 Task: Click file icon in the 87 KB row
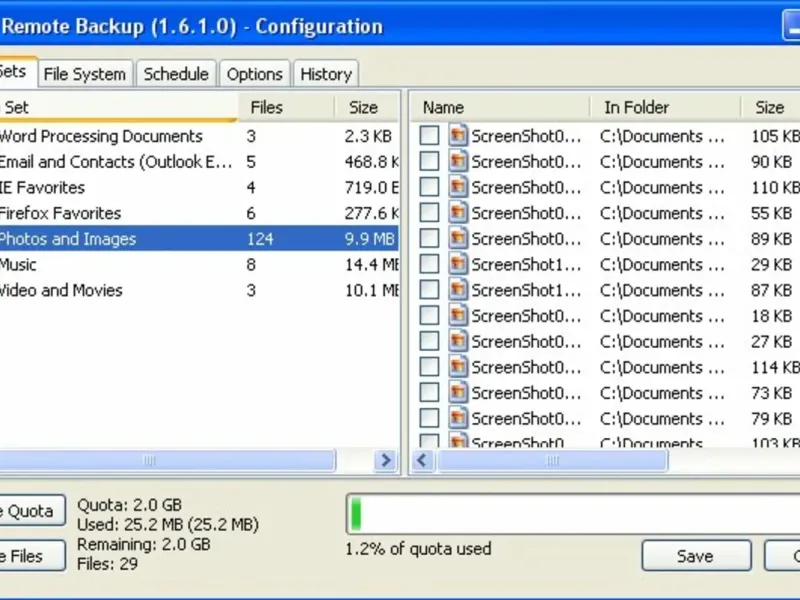[458, 289]
